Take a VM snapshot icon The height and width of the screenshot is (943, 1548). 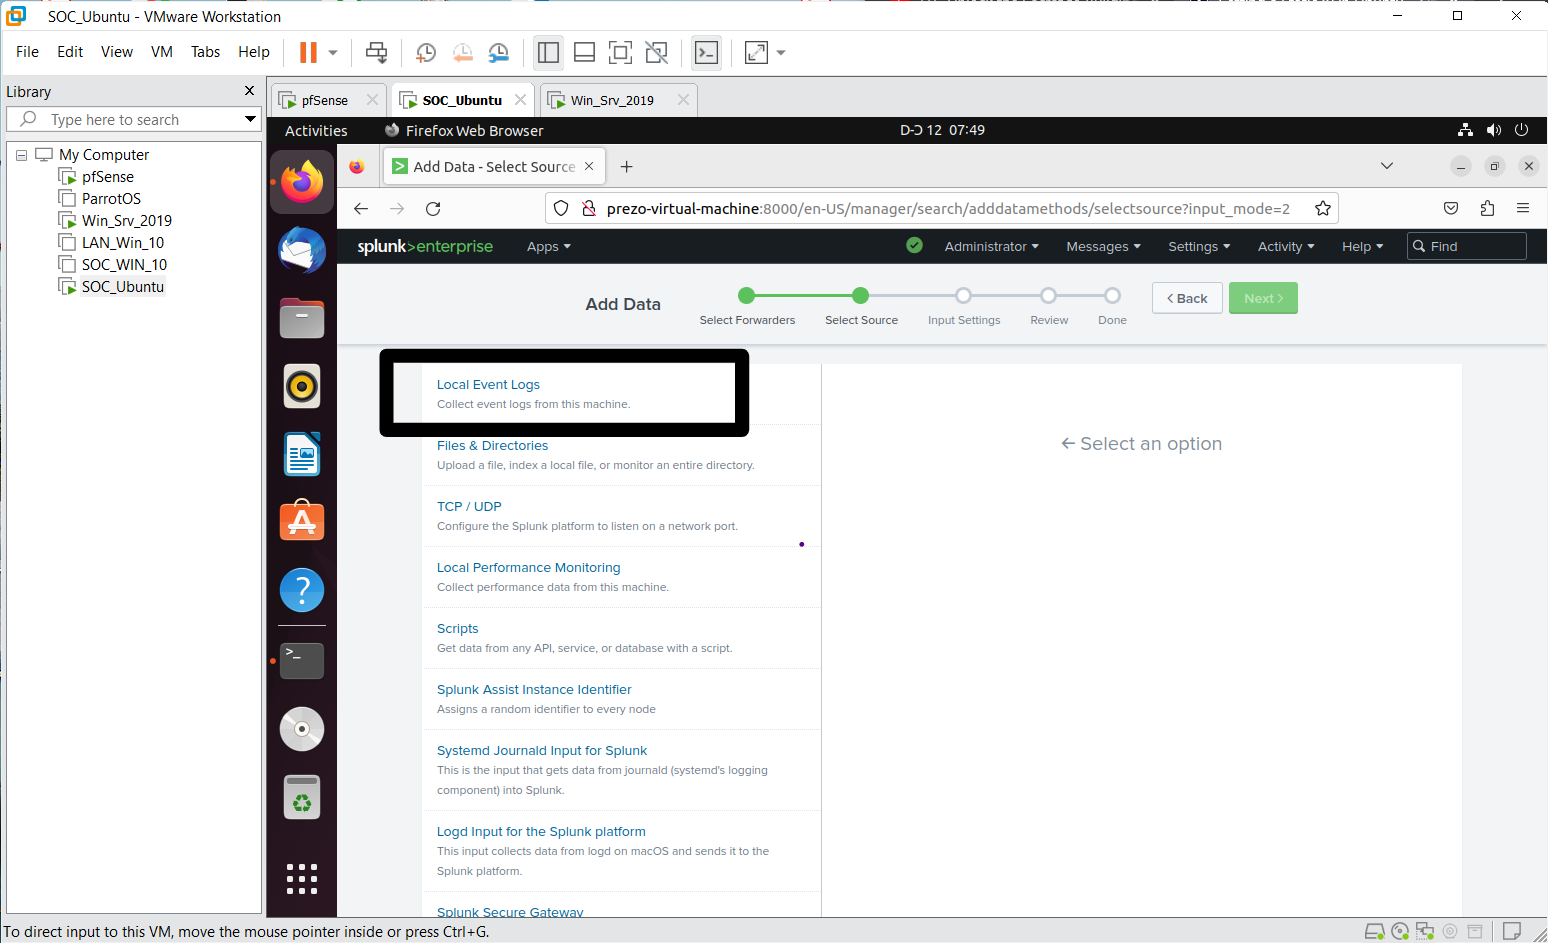pos(426,52)
